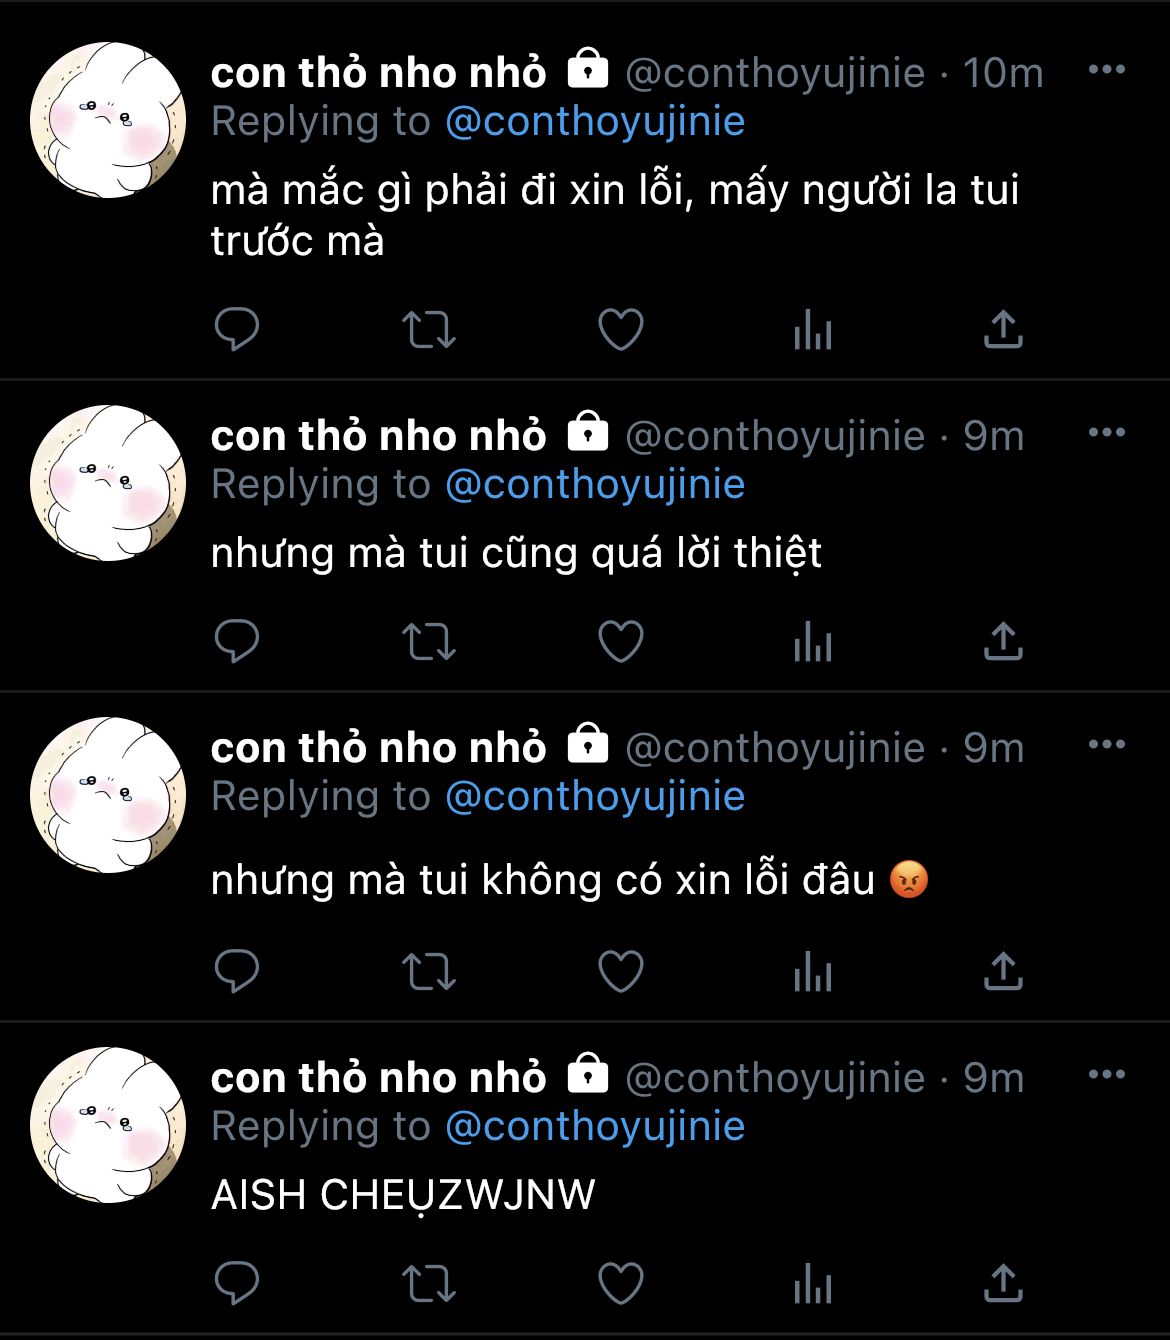
Task: Open profile picture on the first tweet
Action: 108,120
